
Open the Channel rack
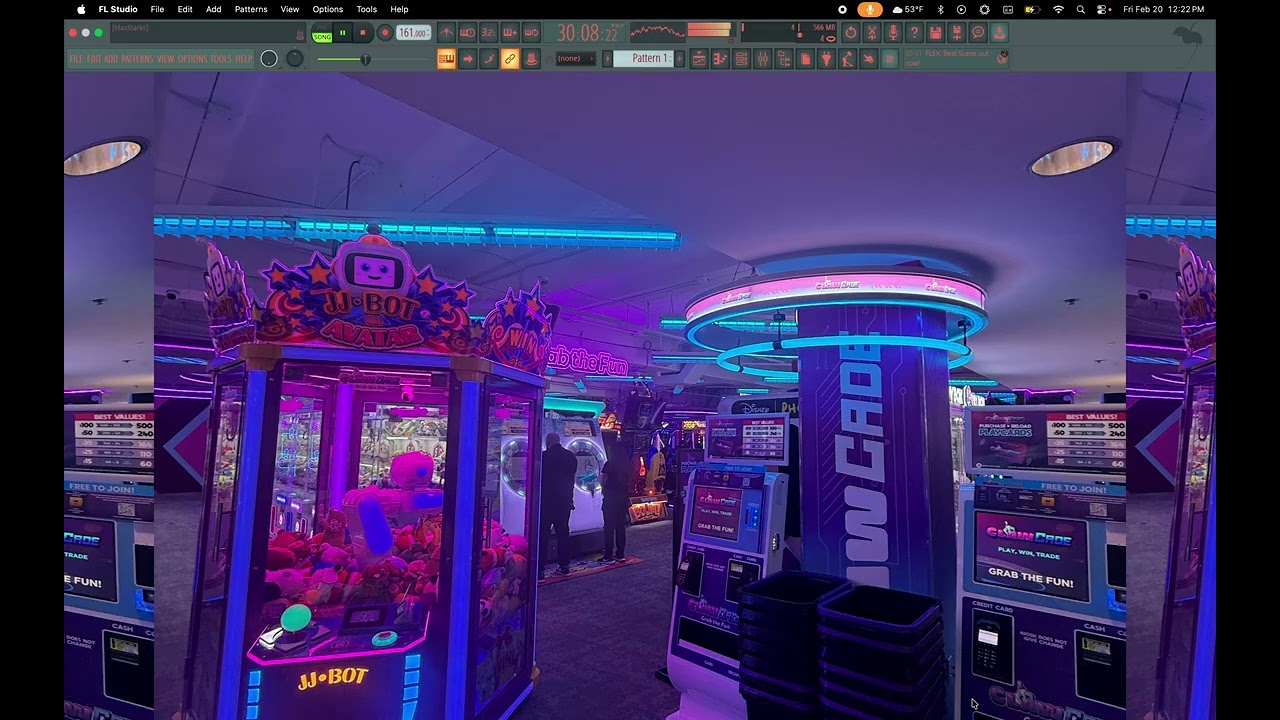(x=741, y=58)
